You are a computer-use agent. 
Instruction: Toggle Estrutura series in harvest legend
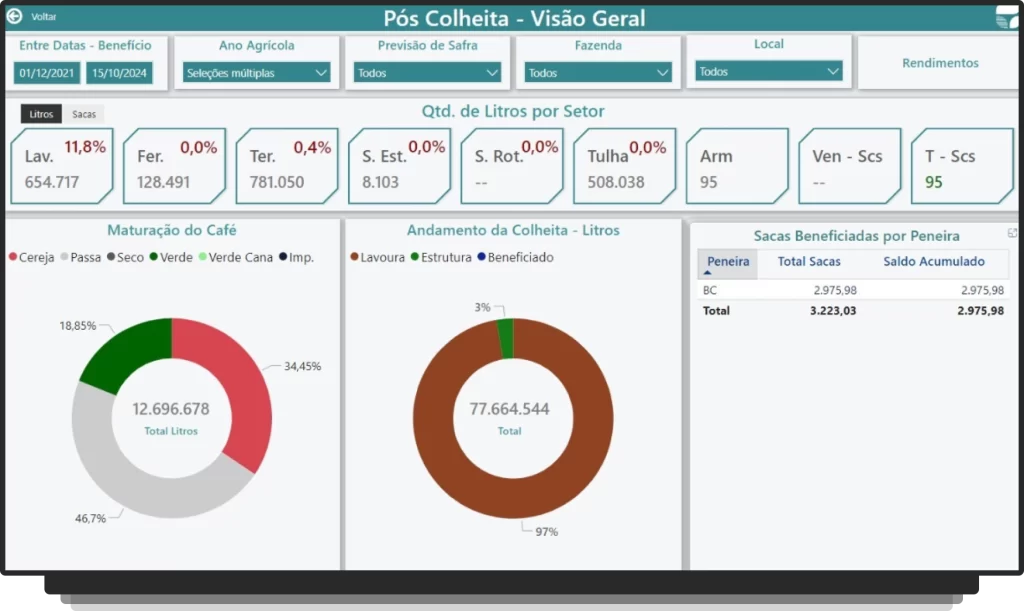(x=440, y=258)
